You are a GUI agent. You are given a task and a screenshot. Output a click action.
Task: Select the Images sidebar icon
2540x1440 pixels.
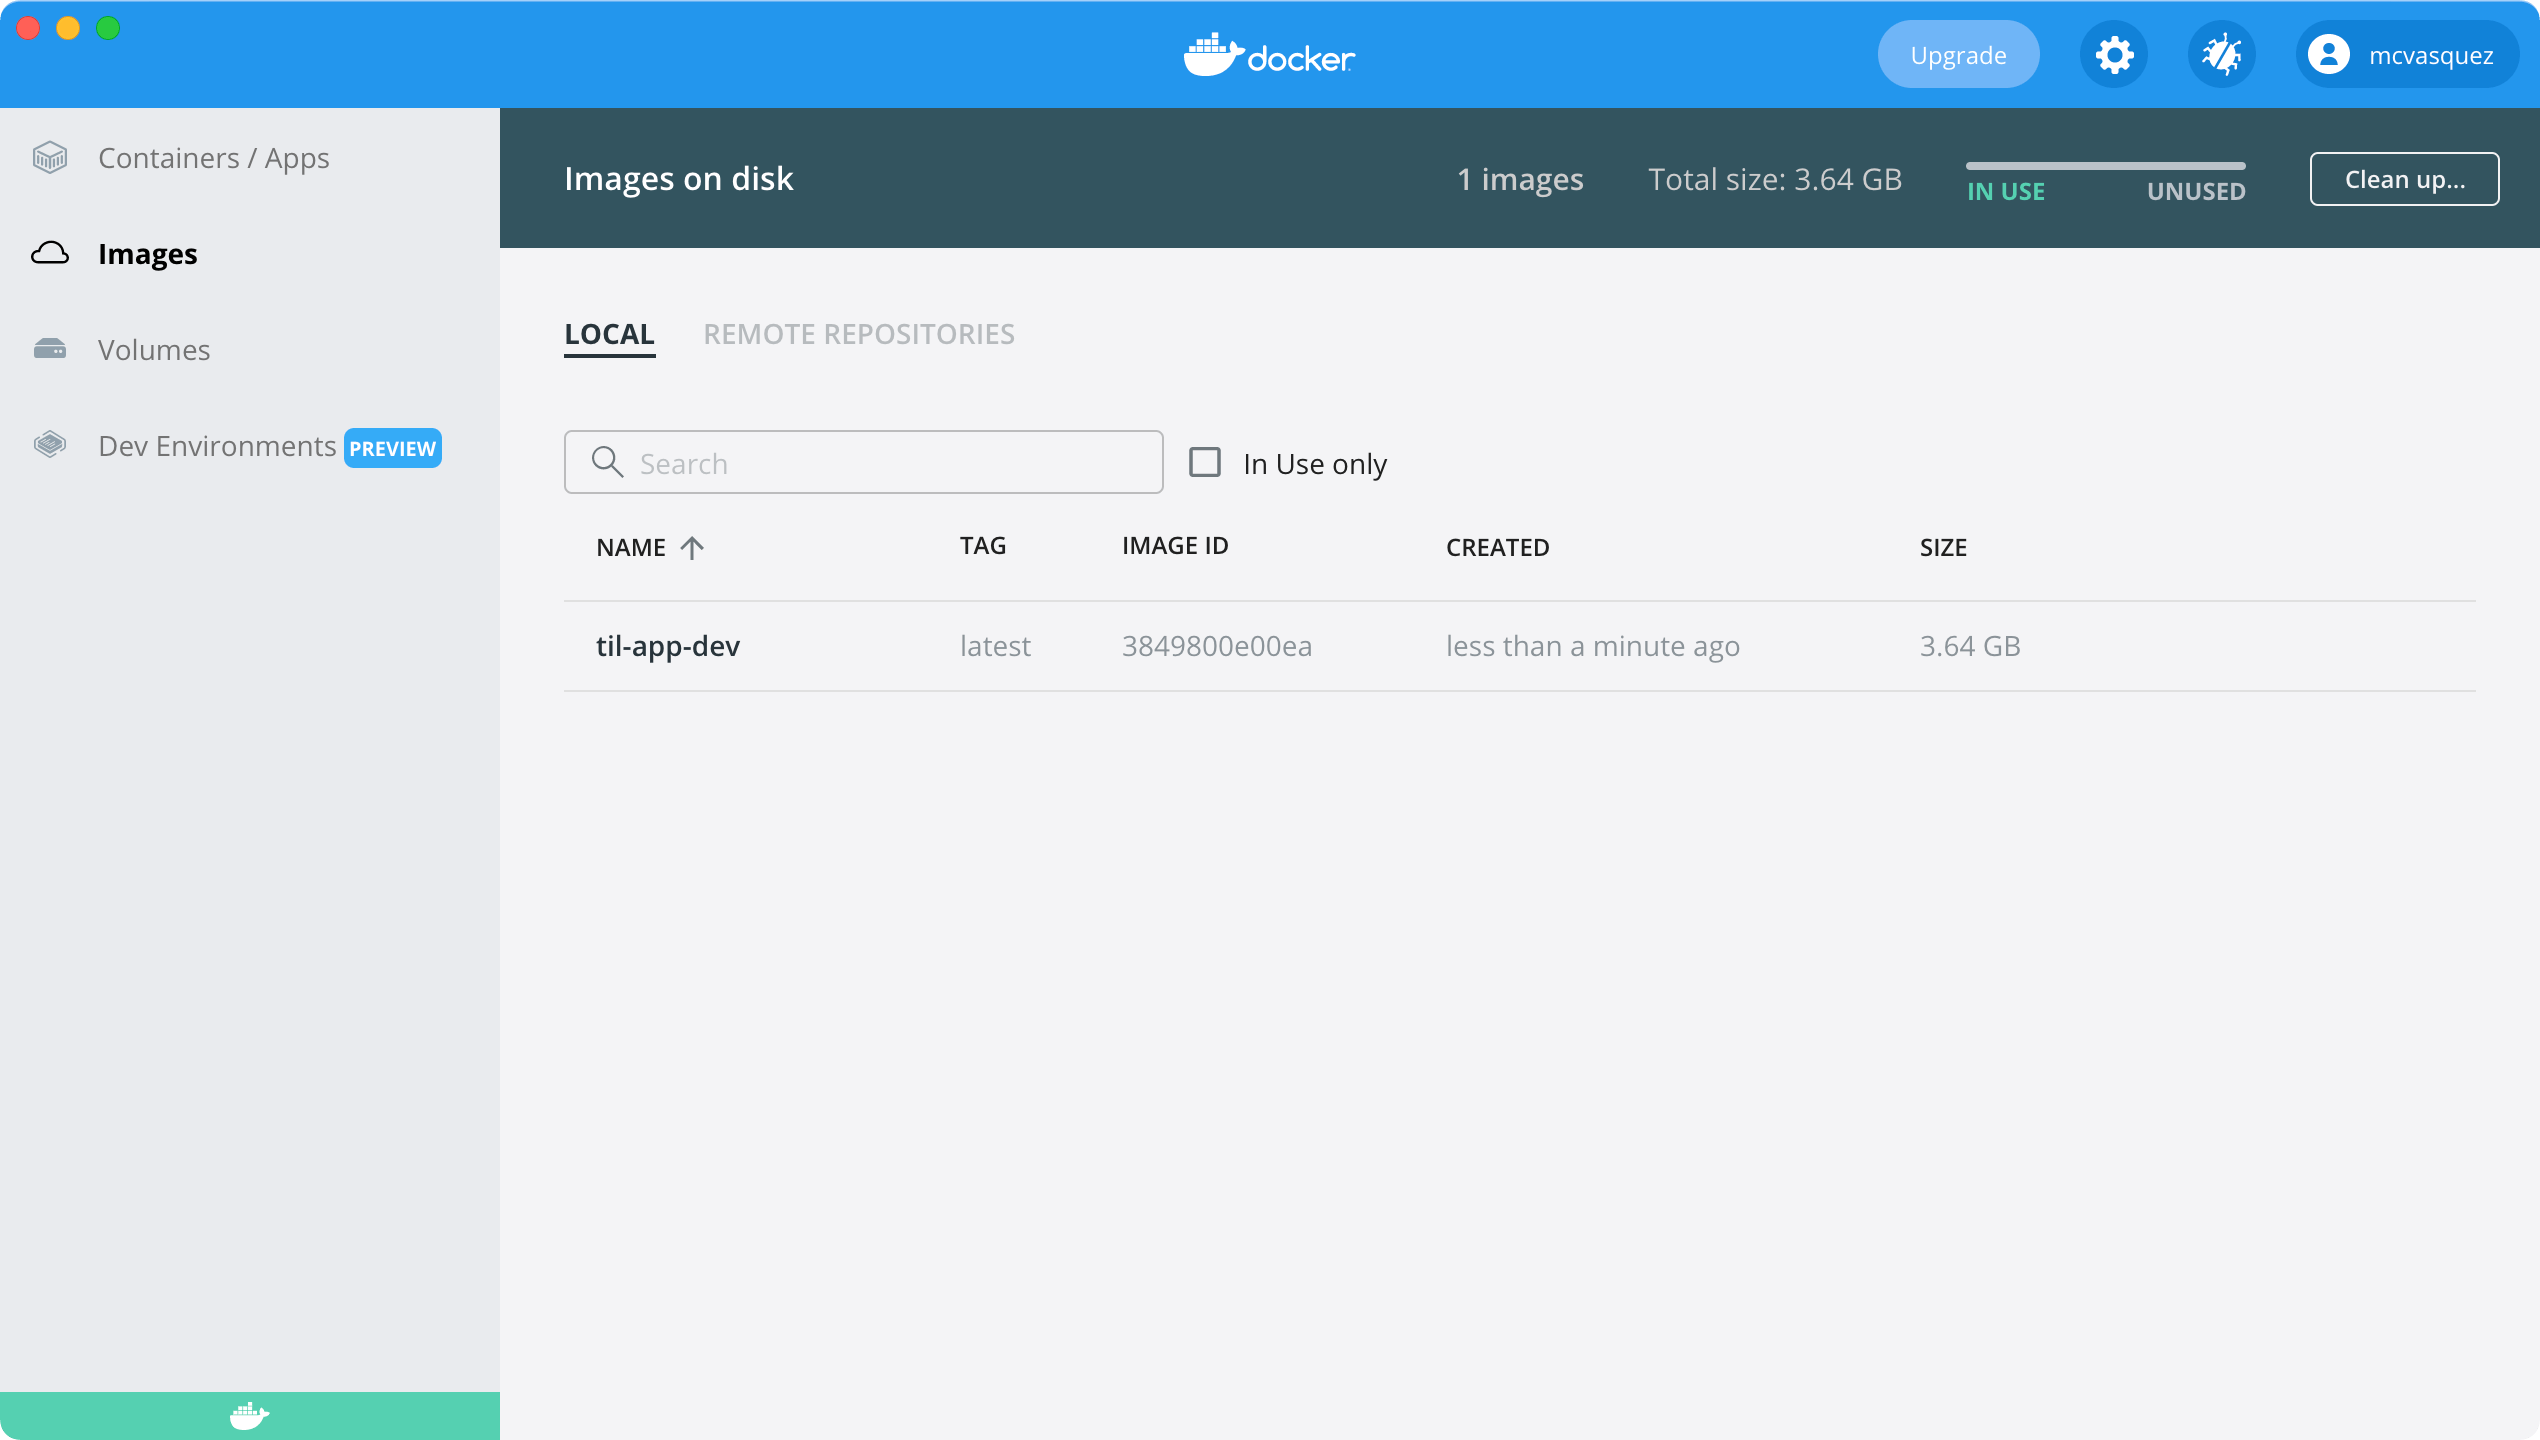(x=51, y=251)
